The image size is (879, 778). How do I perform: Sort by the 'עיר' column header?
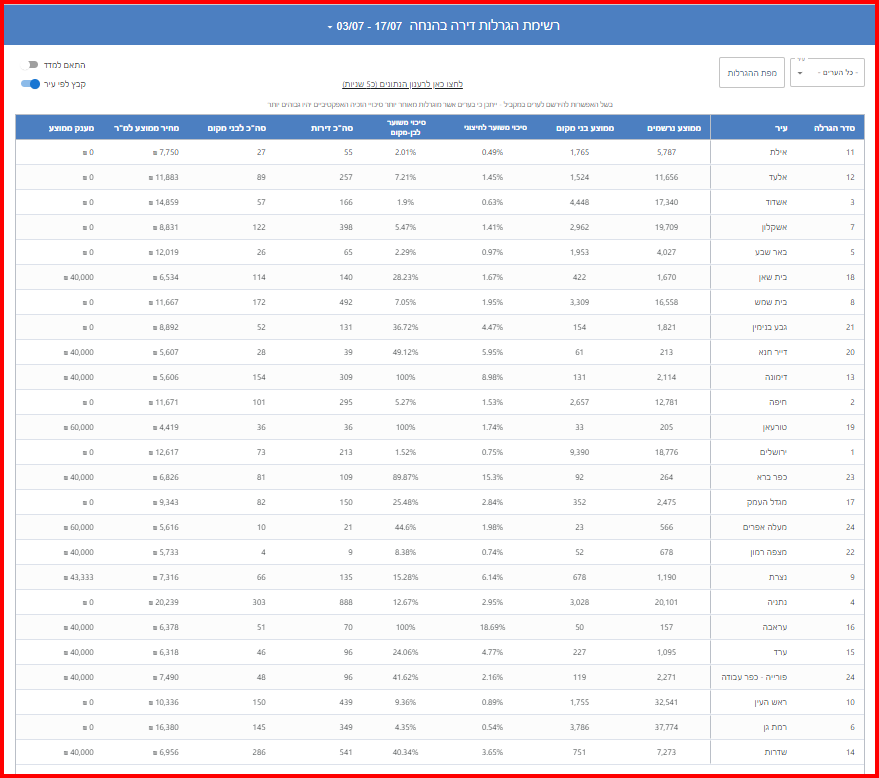click(781, 128)
